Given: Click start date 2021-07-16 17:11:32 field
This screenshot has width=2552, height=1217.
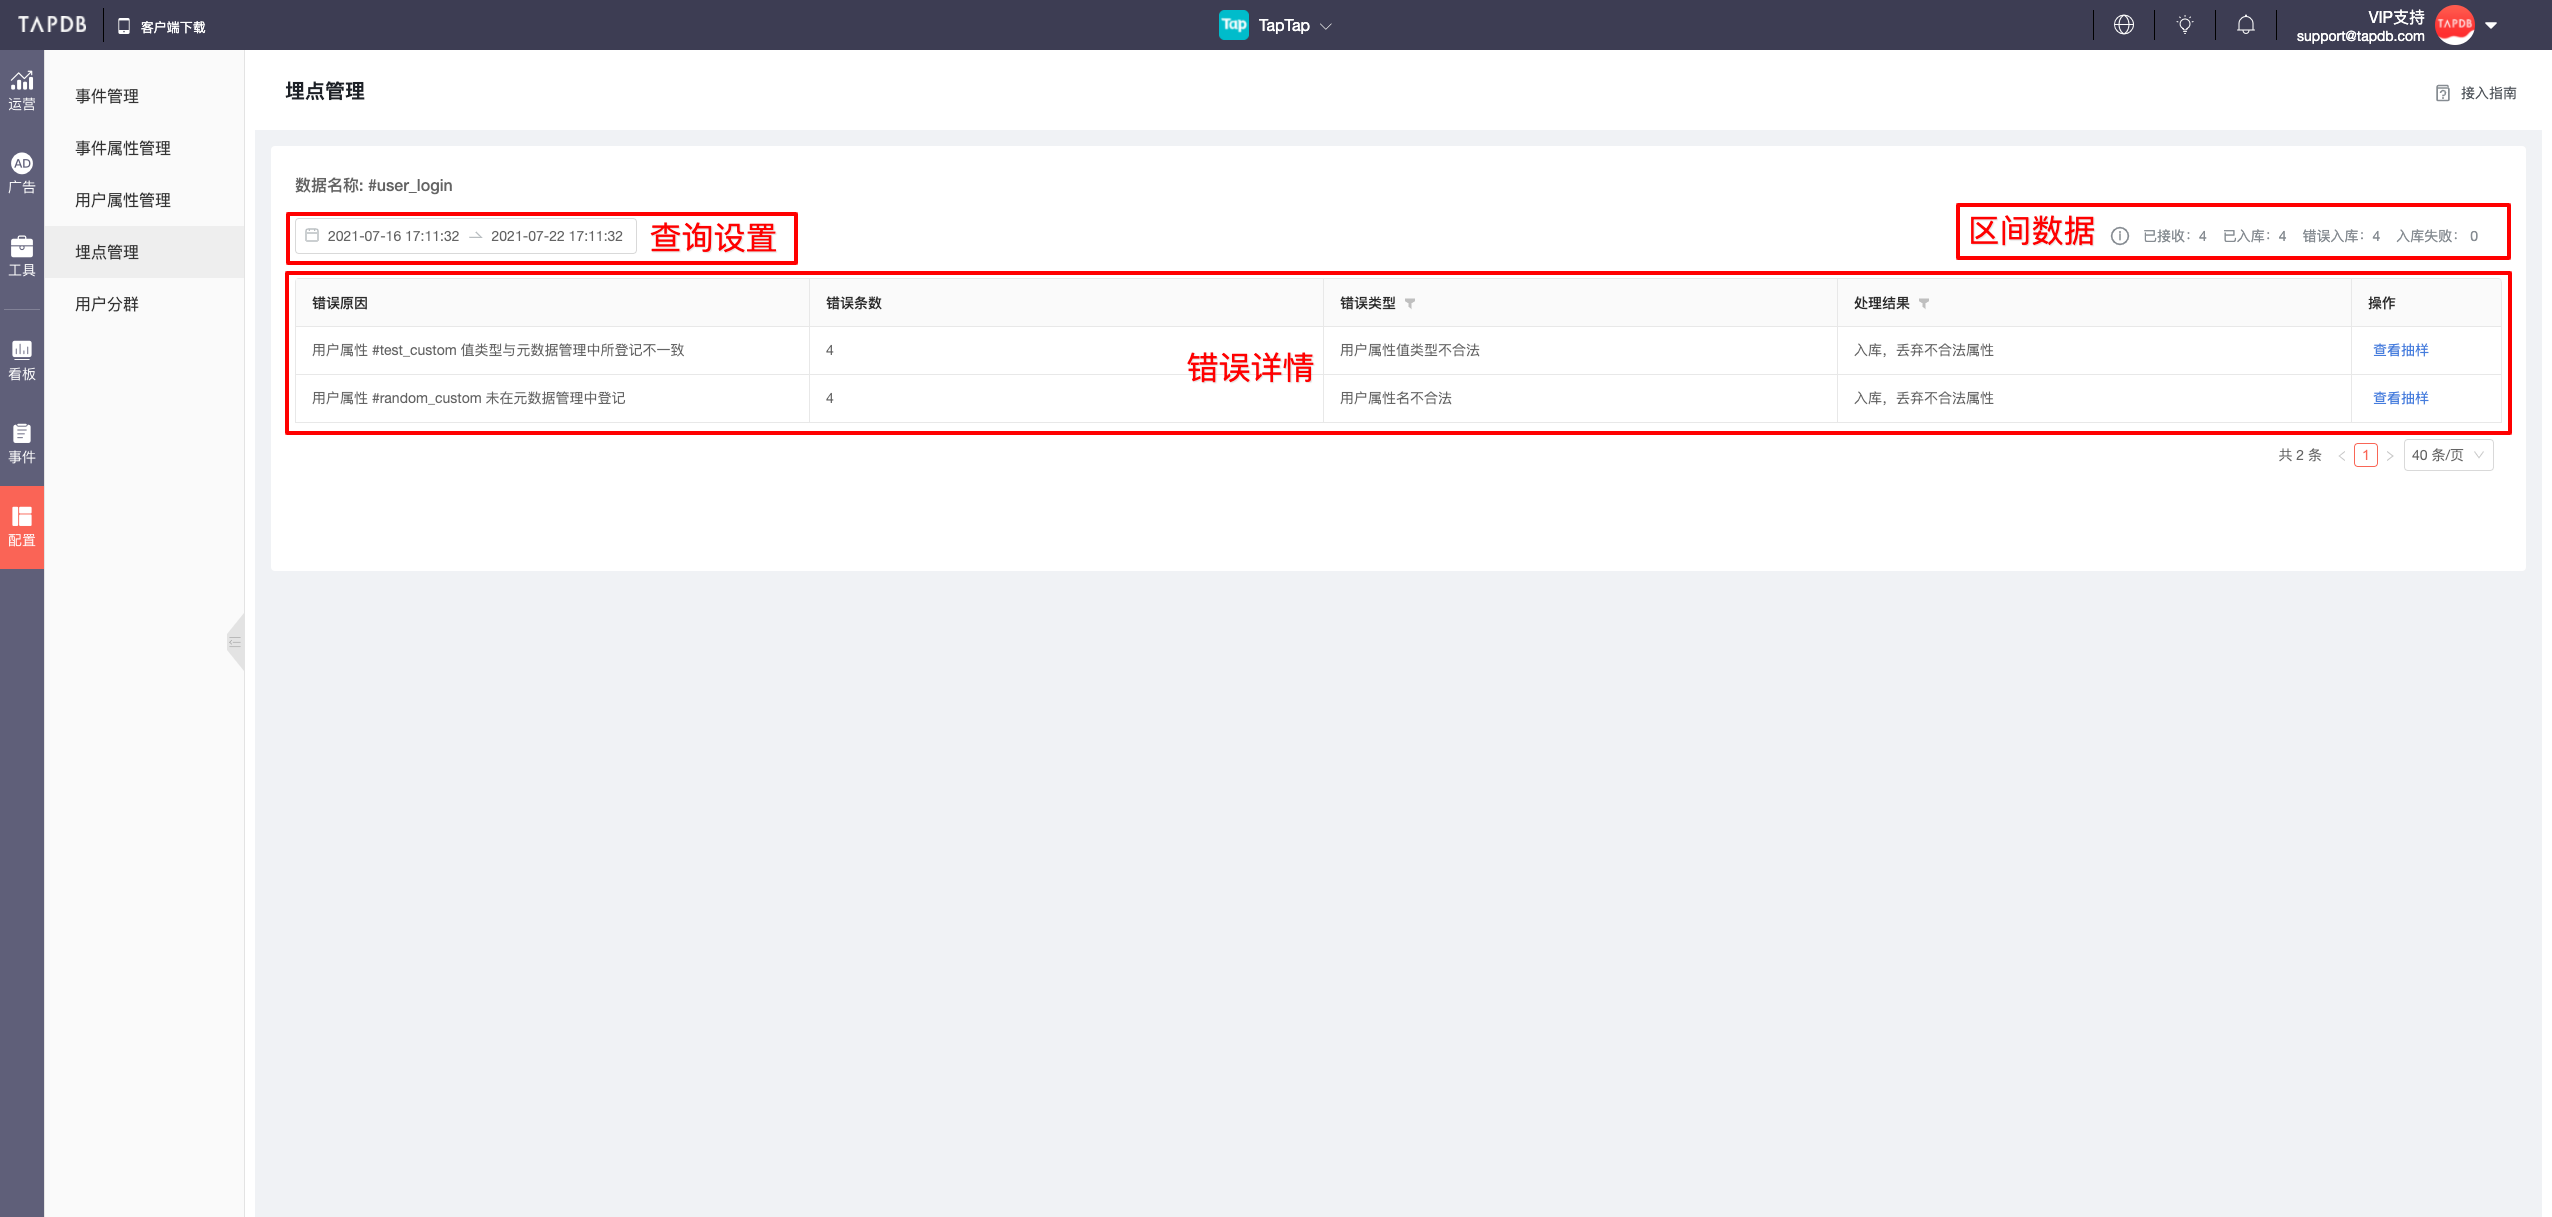Looking at the screenshot, I should tap(393, 236).
